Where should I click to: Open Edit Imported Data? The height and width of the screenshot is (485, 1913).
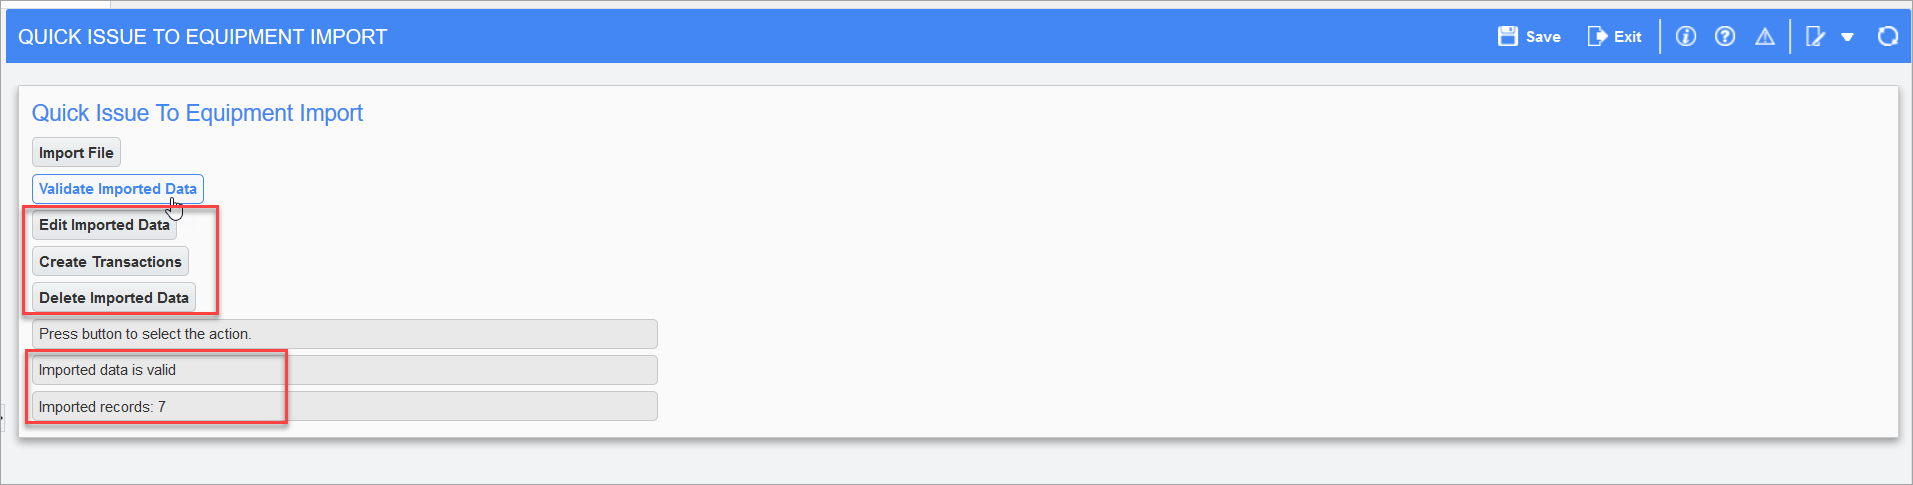[x=104, y=225]
